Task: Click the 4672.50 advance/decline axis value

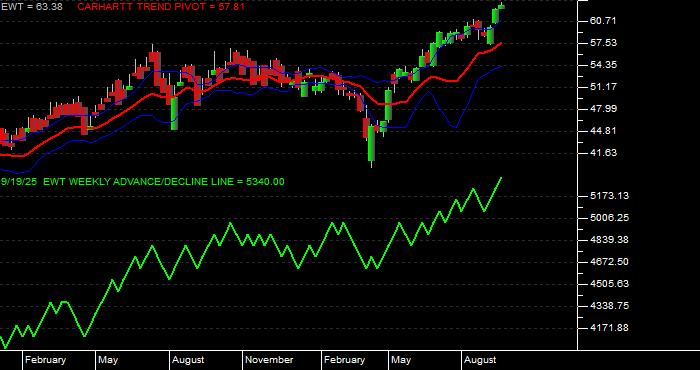Action: [609, 262]
